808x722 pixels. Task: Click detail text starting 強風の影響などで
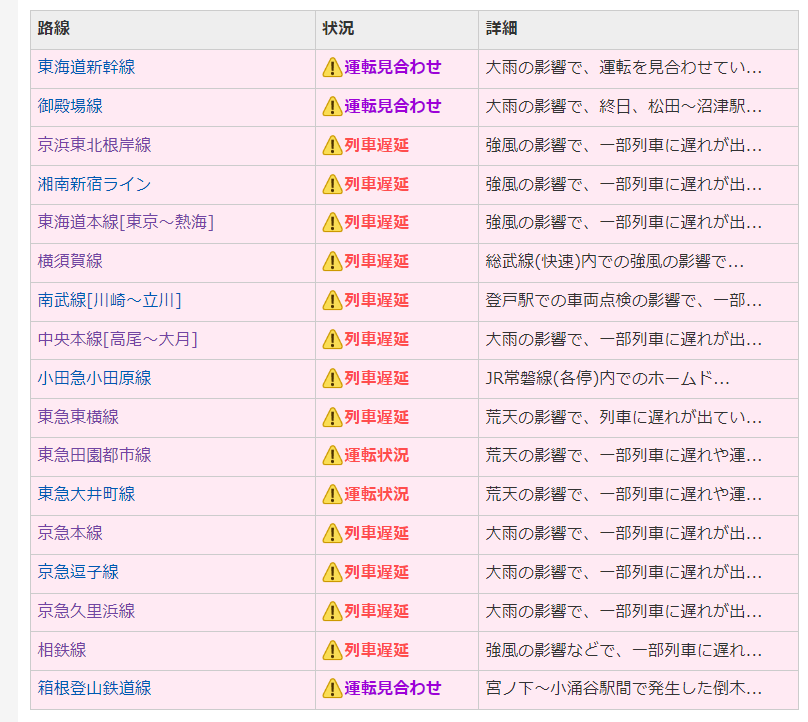tap(624, 650)
